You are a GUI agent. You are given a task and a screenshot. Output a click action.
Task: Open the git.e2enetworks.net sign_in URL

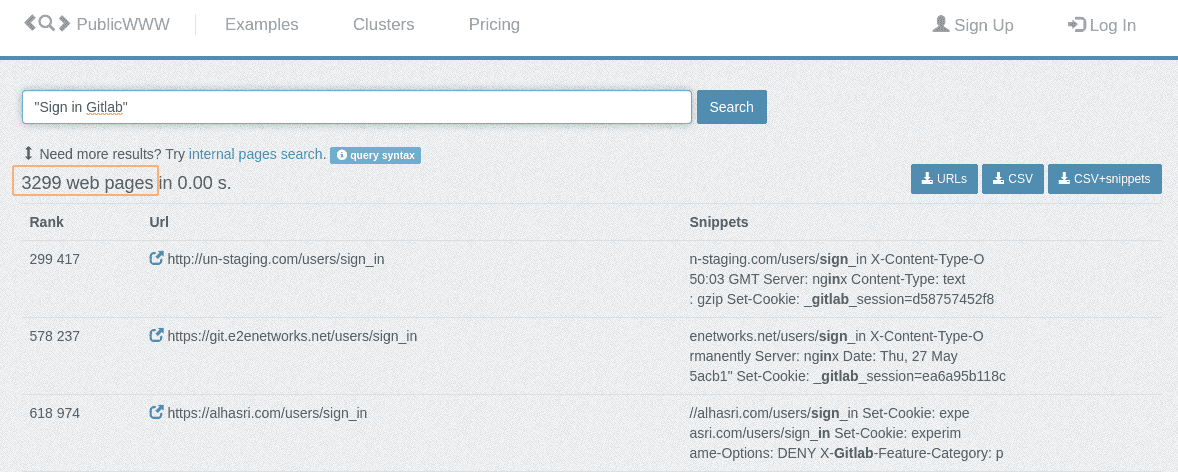tap(292, 336)
